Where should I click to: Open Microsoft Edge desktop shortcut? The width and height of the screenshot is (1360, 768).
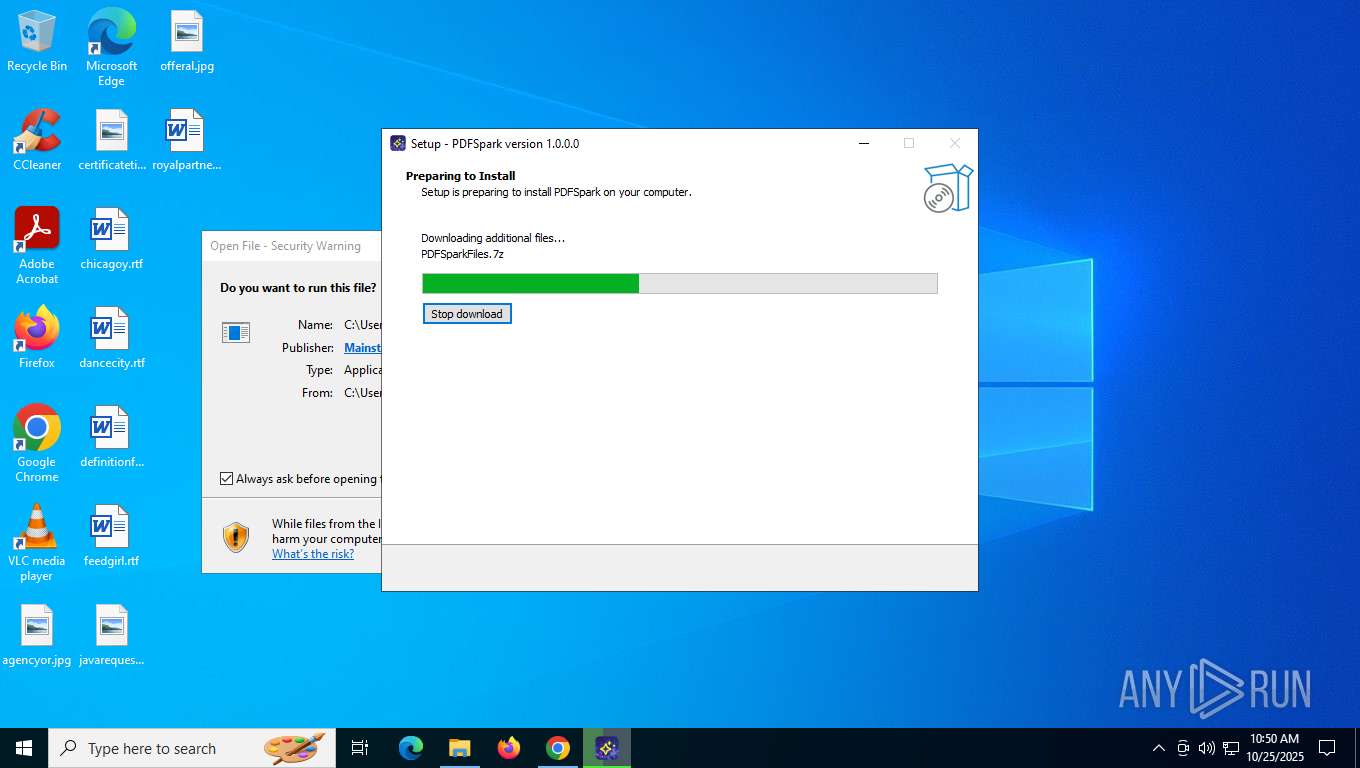pos(111,47)
